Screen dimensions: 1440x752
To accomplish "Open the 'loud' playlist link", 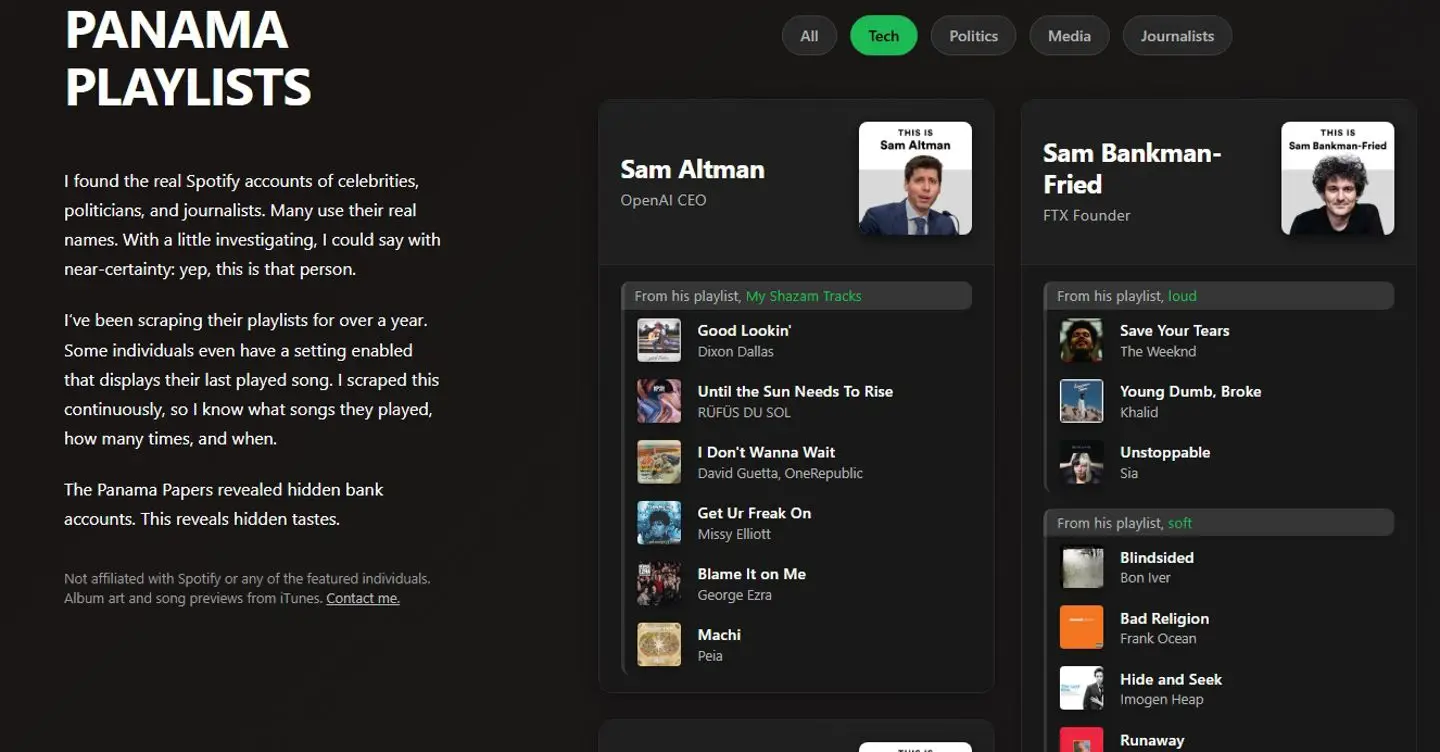I will (x=1182, y=296).
